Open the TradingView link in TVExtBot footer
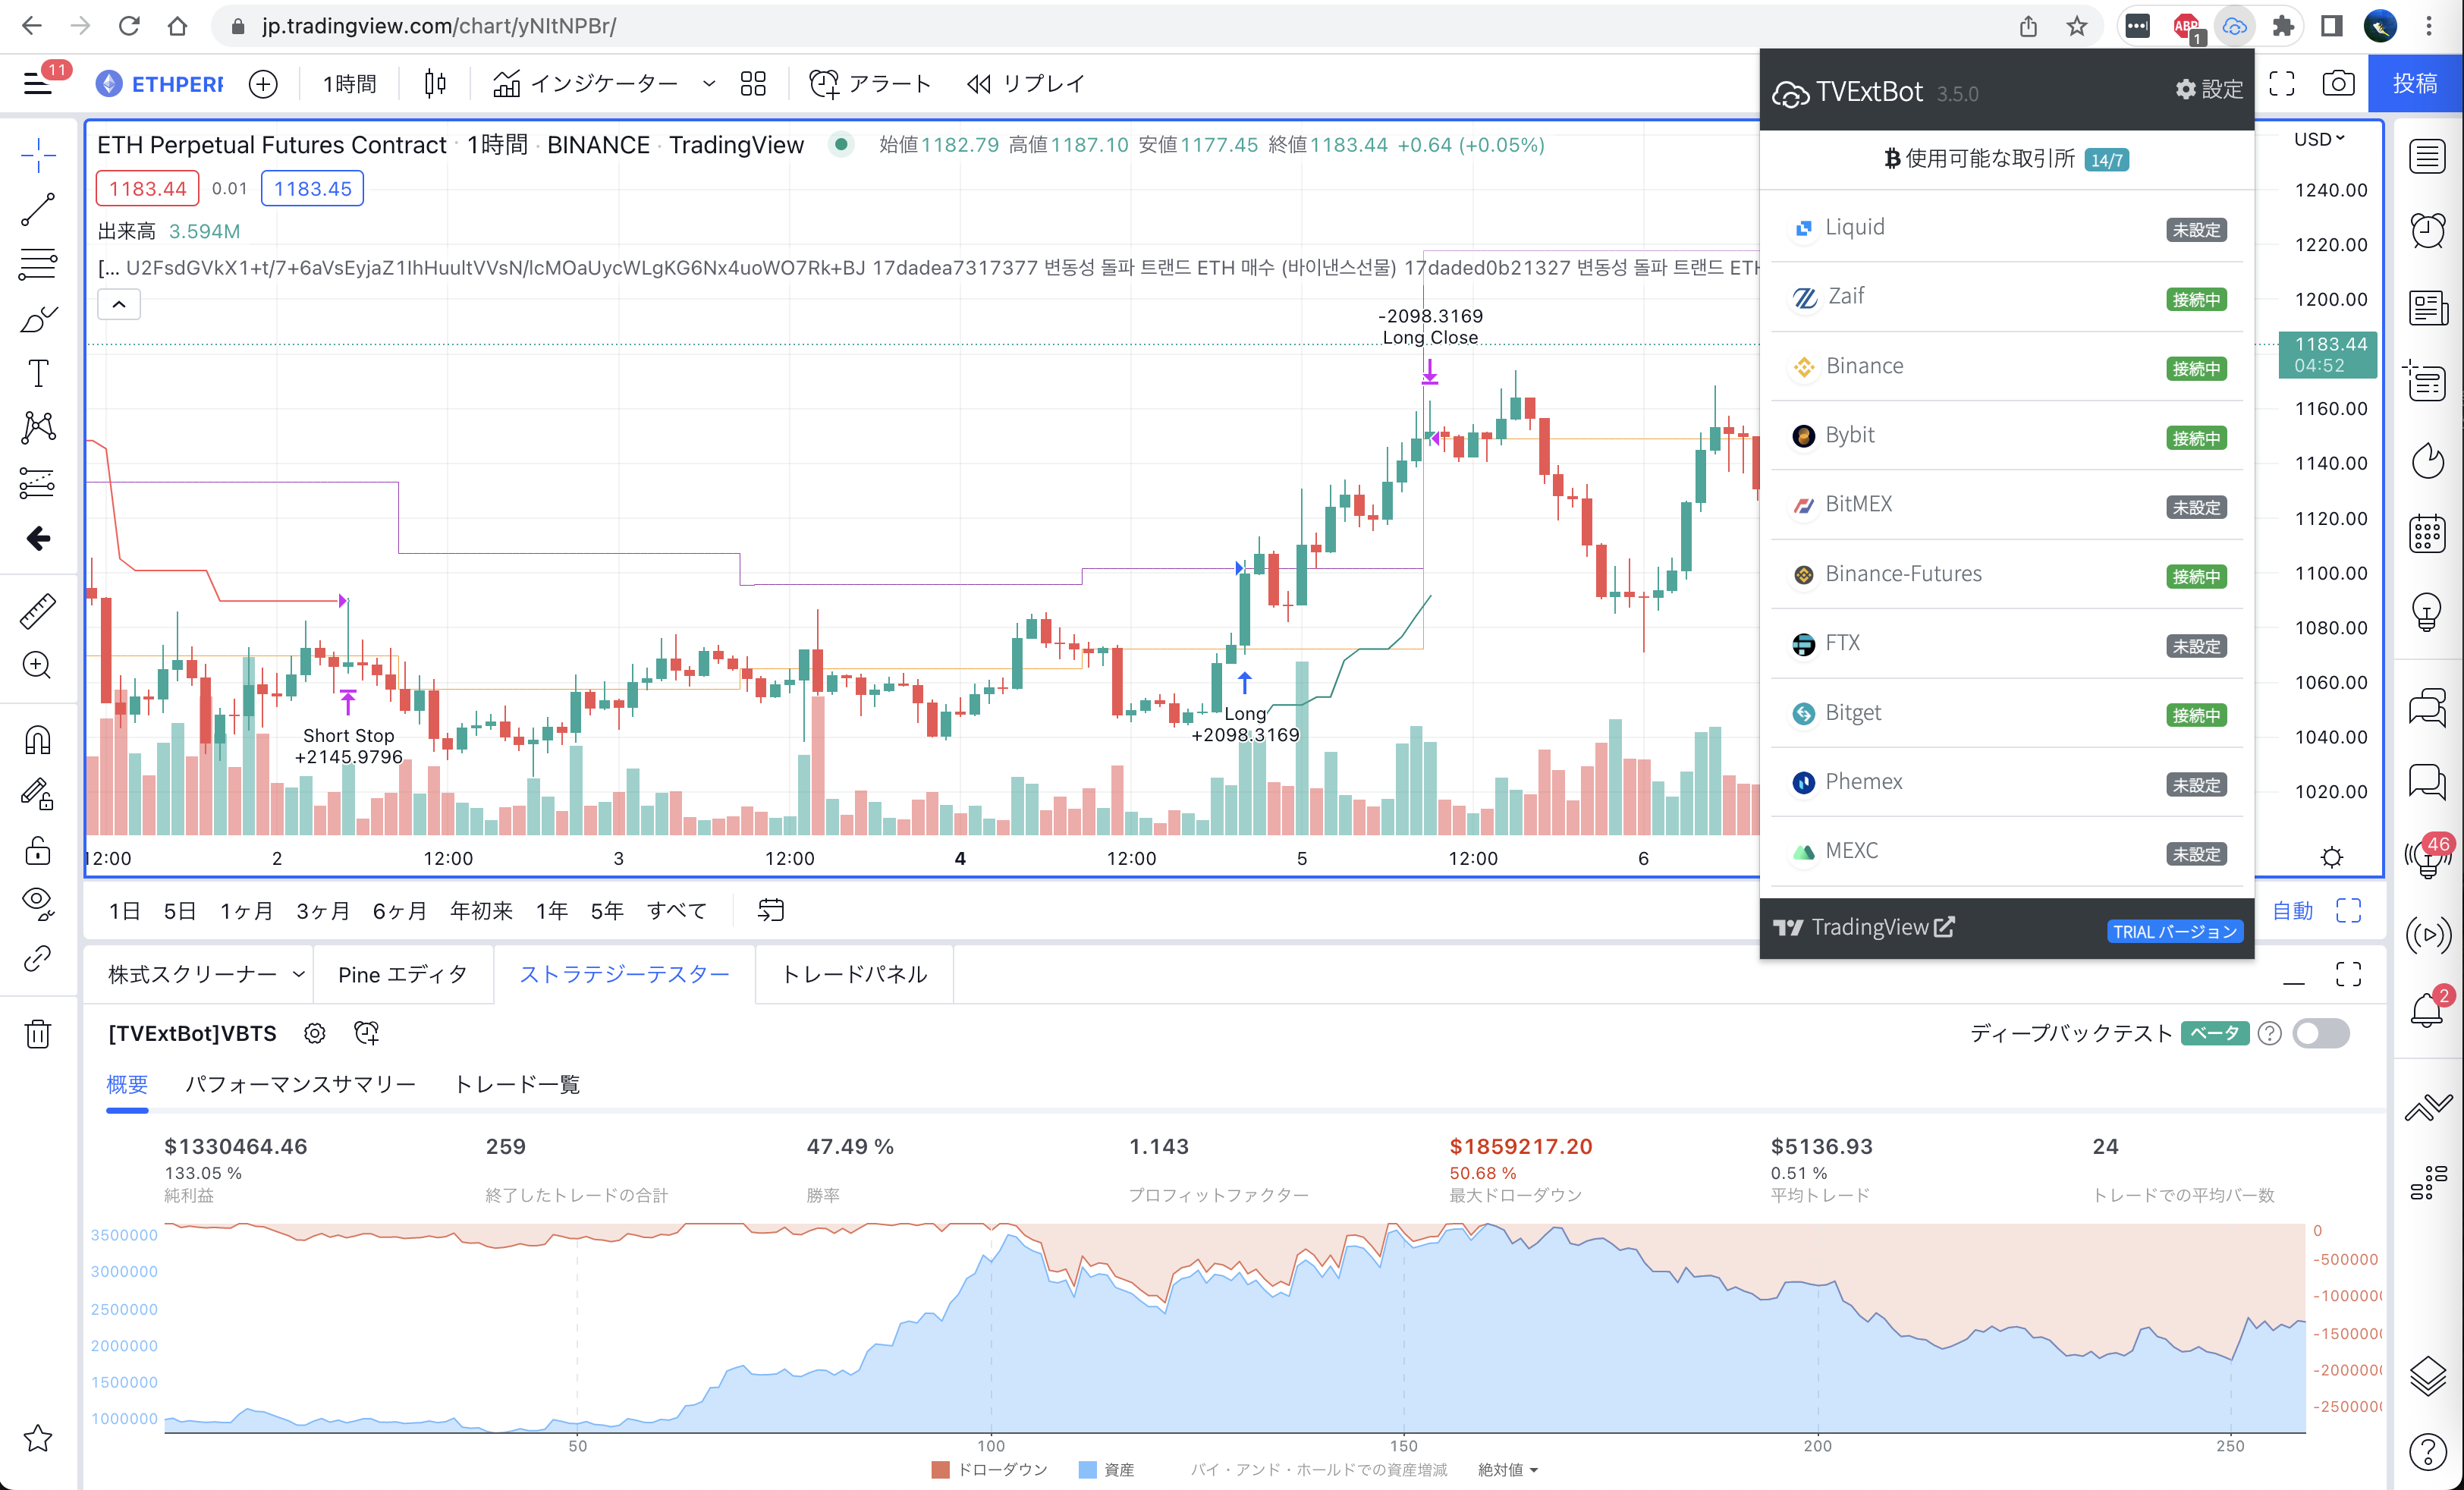This screenshot has width=2464, height=1490. coord(1865,928)
